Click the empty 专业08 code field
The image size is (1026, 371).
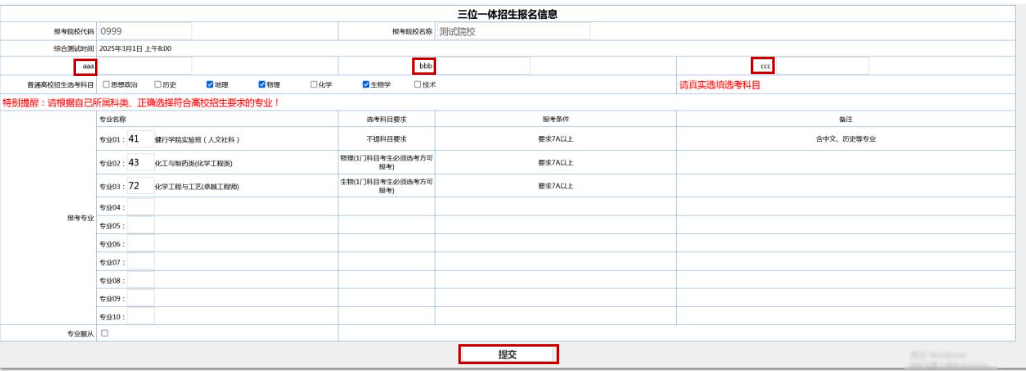(x=141, y=280)
